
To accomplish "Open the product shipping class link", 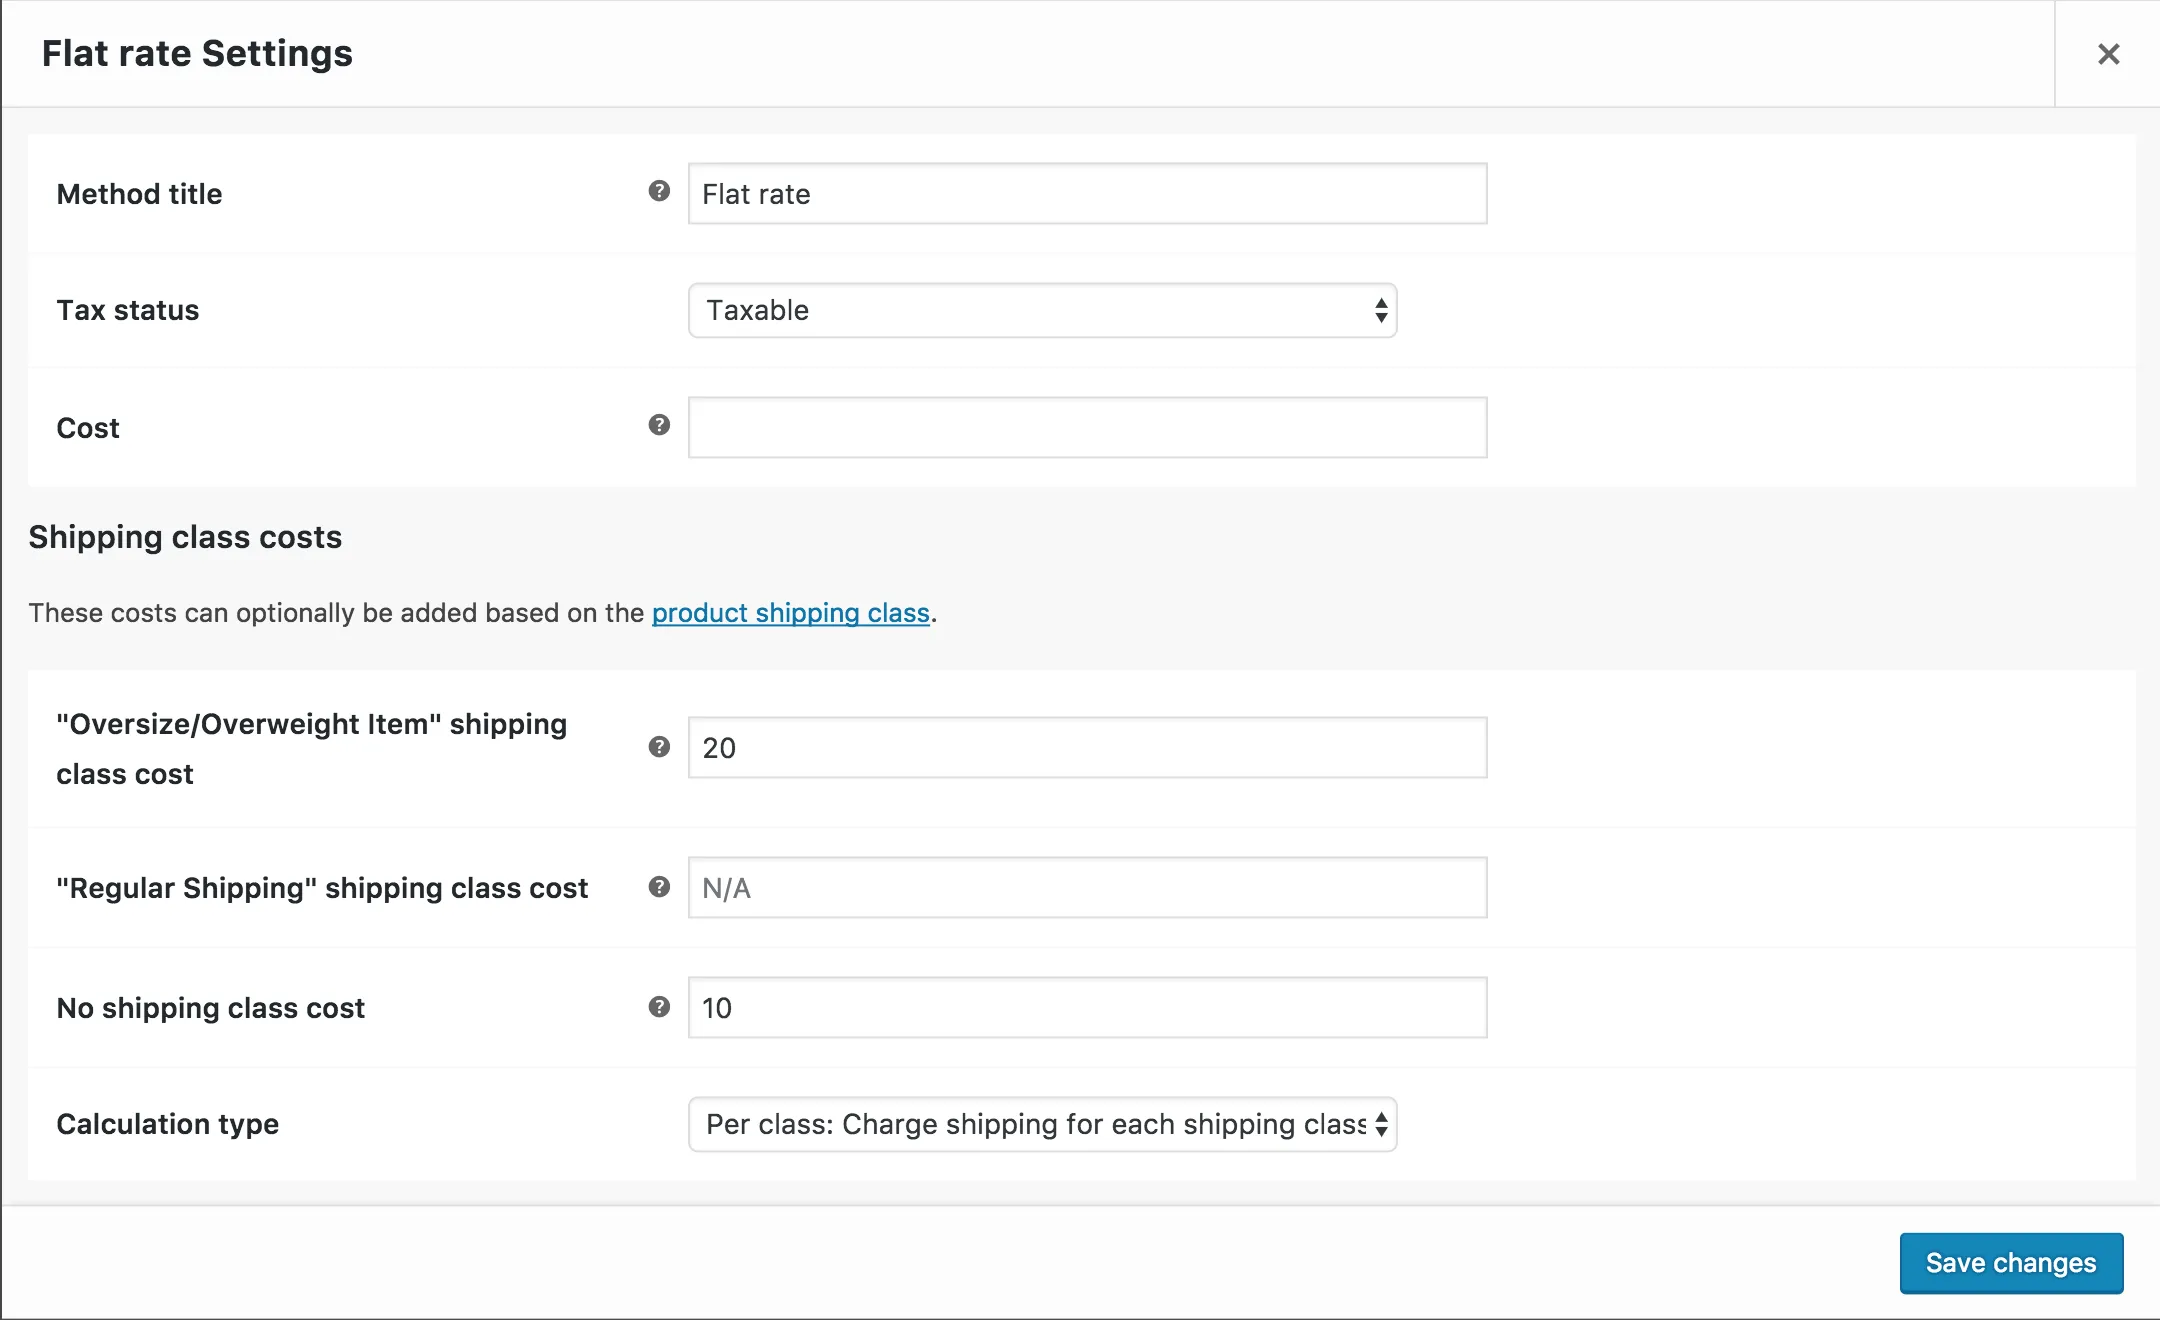I will click(x=790, y=613).
